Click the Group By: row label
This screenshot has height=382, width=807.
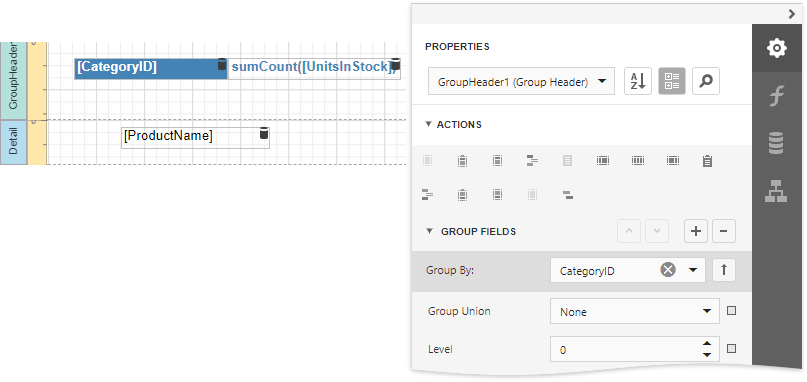tap(449, 270)
